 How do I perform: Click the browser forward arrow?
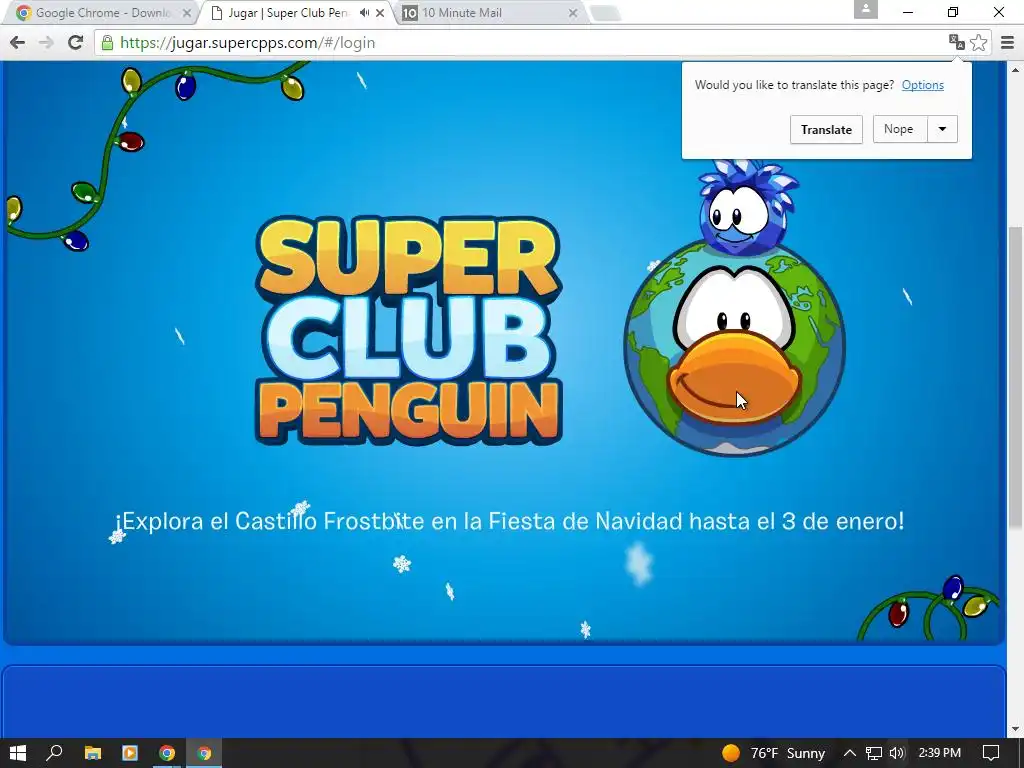point(46,42)
